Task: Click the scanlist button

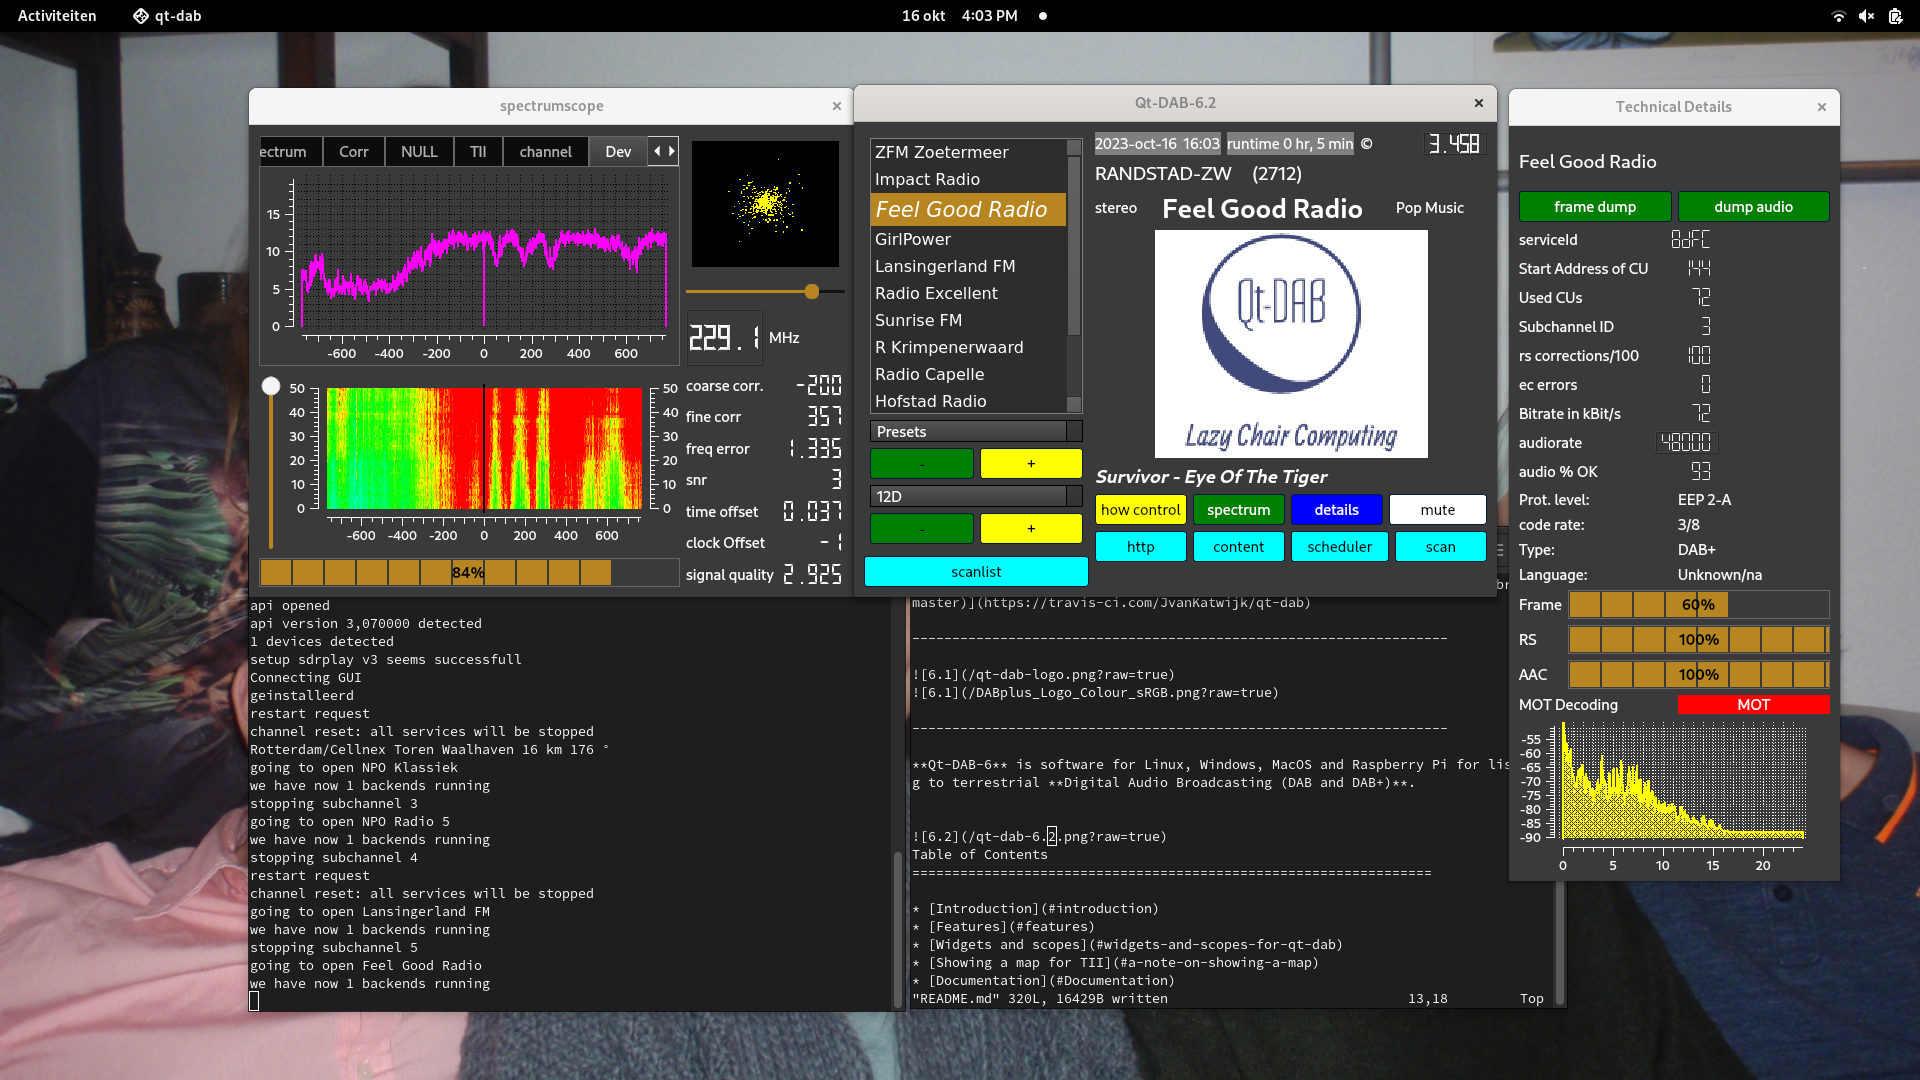Action: click(976, 571)
